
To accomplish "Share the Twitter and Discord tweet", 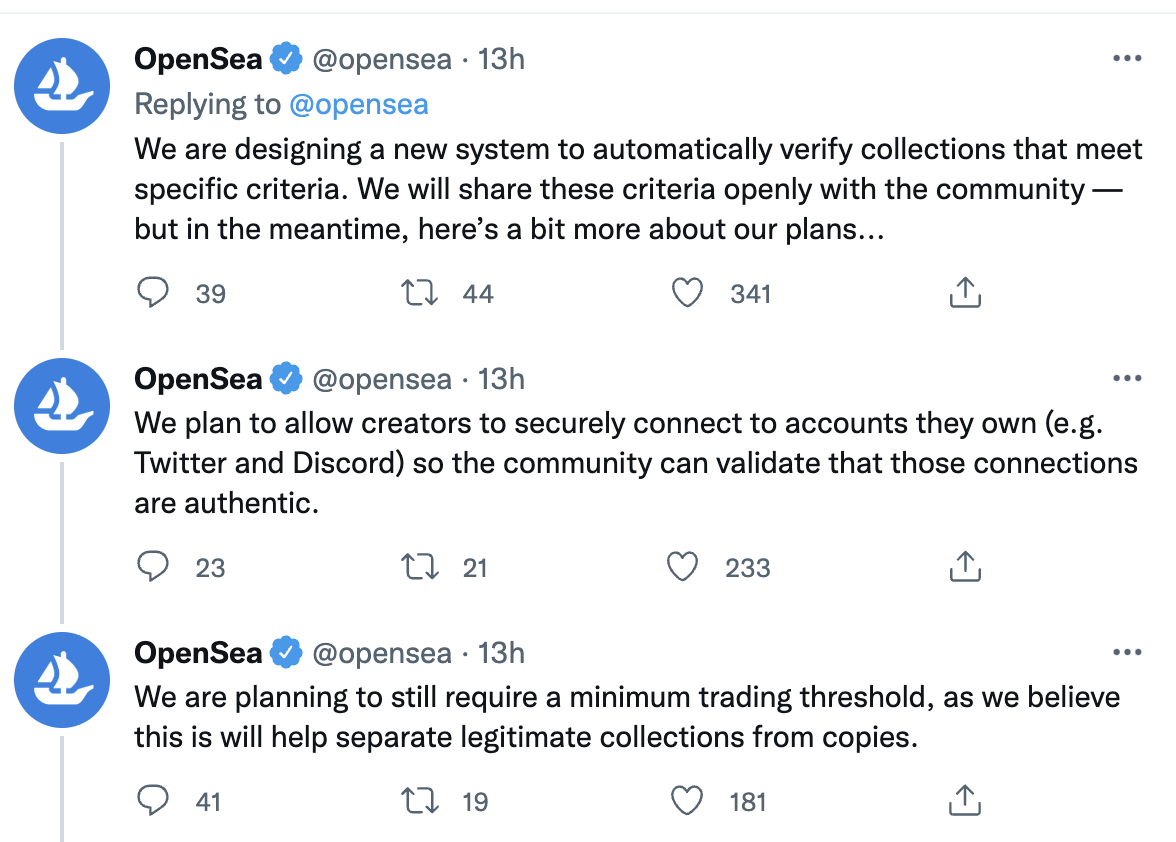I will (x=965, y=566).
